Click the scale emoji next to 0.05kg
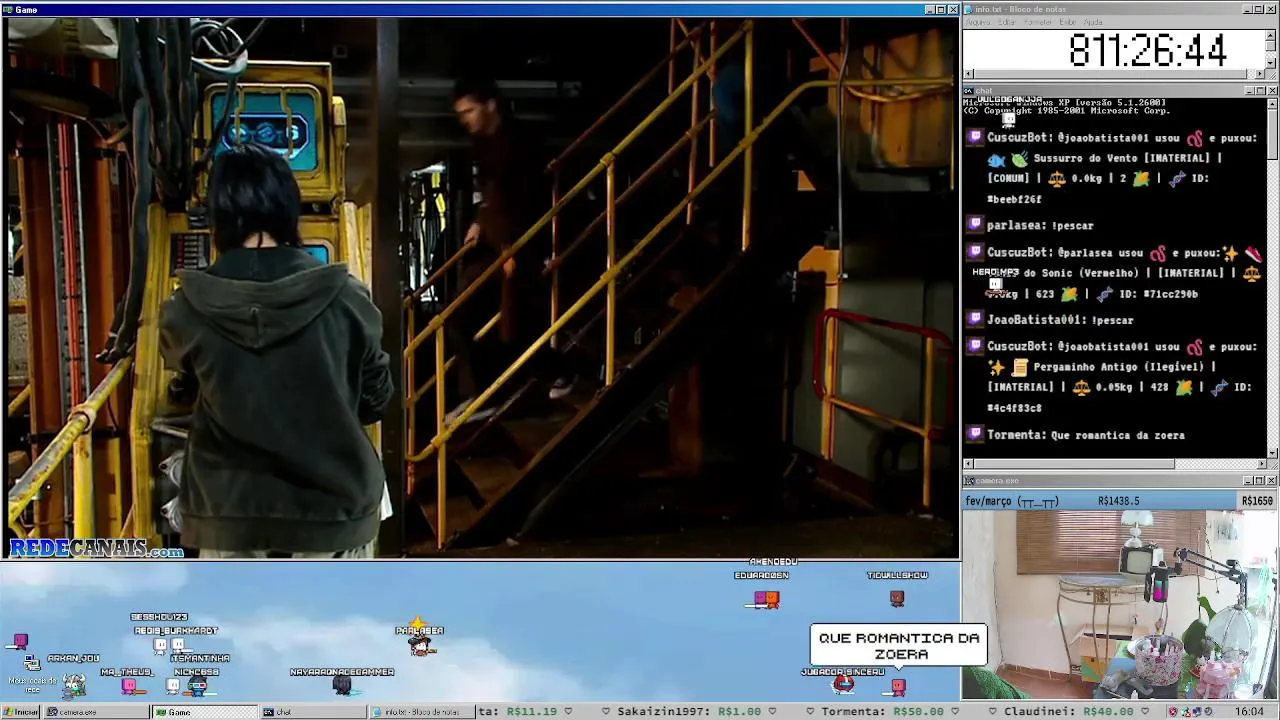Screen dimensions: 1280x720 click(1081, 387)
